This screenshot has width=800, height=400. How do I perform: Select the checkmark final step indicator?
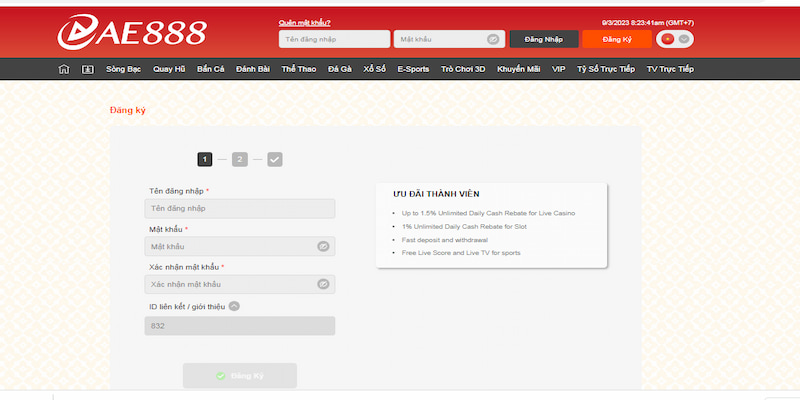coord(274,160)
